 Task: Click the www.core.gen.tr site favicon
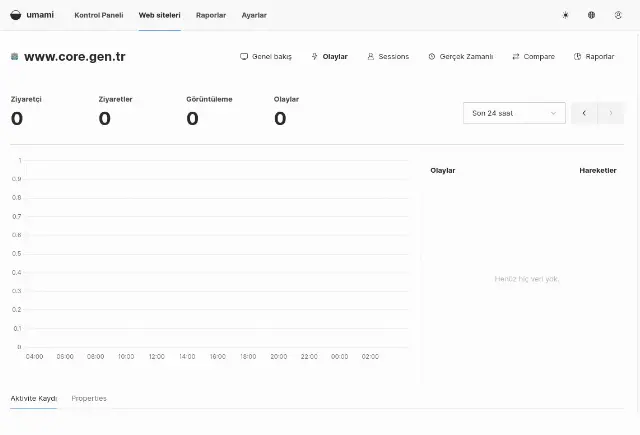15,56
